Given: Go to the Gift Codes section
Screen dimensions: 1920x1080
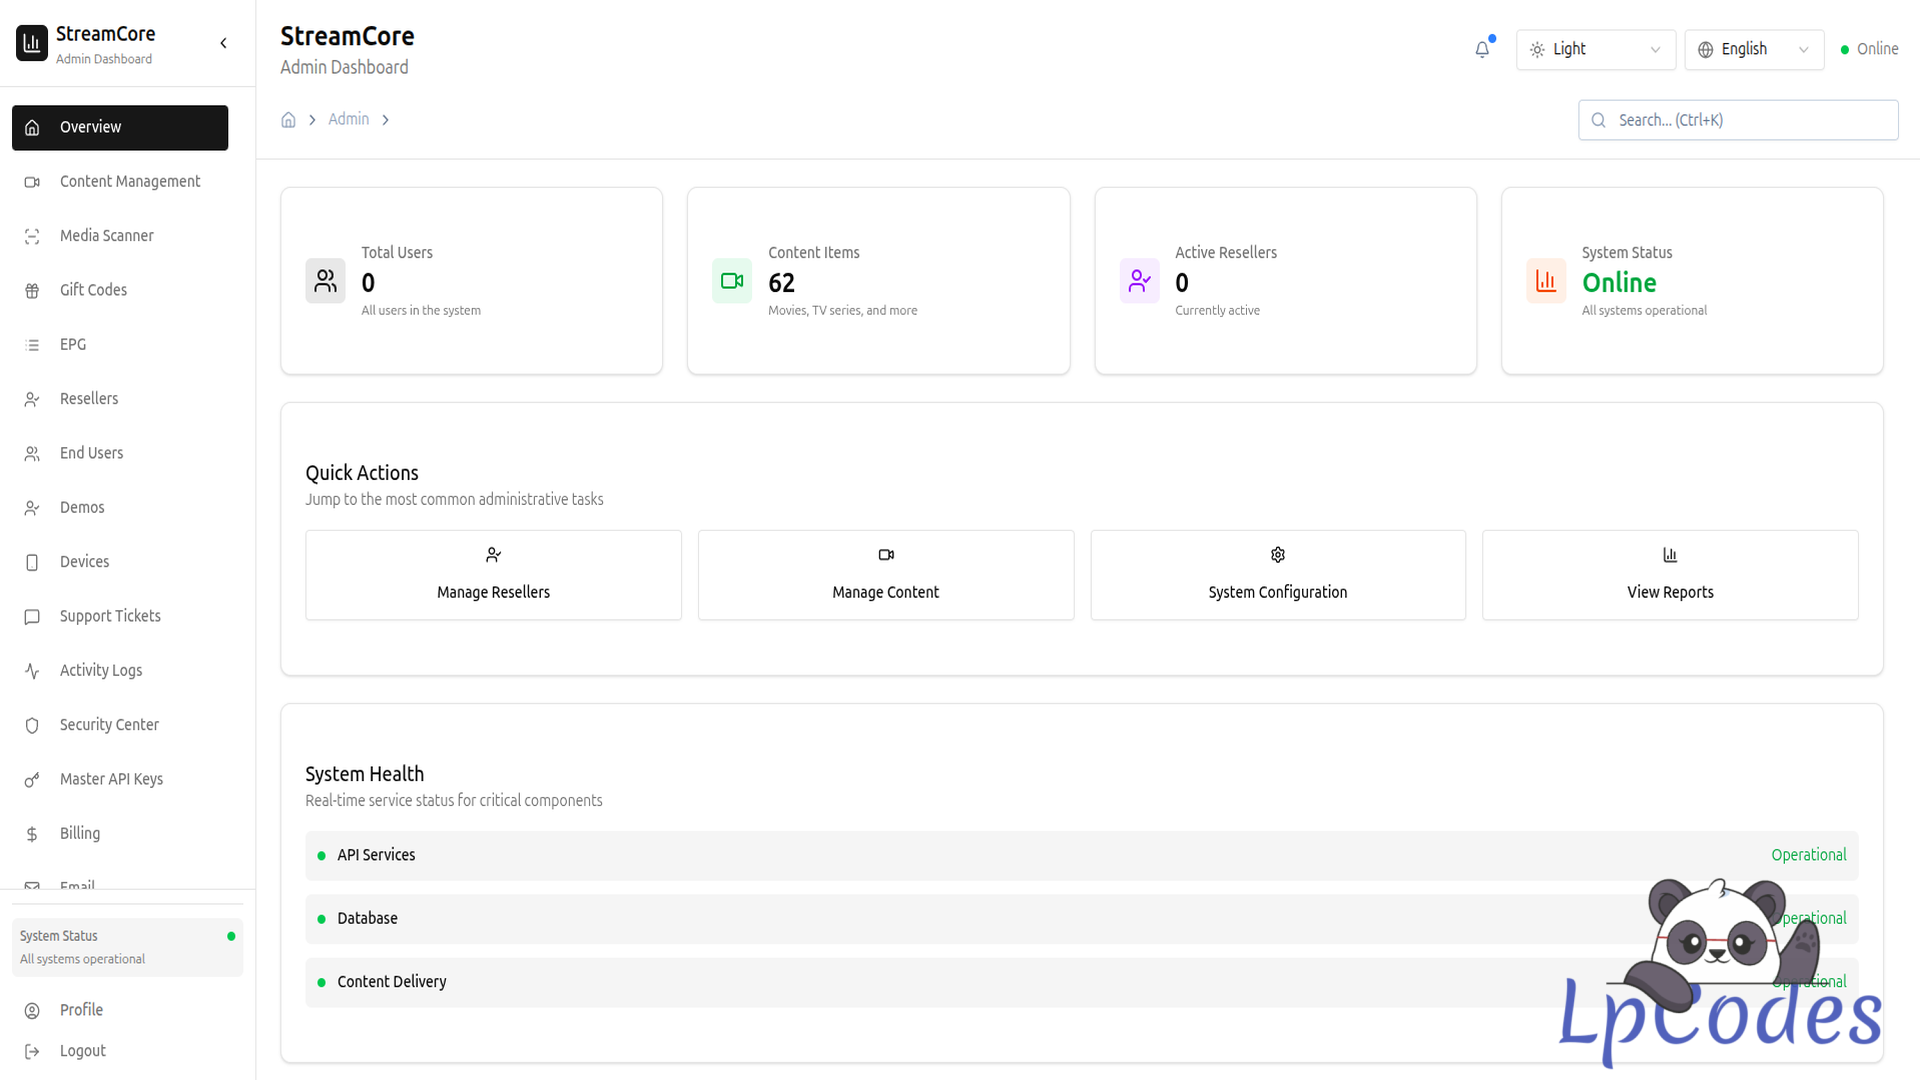Looking at the screenshot, I should pyautogui.click(x=93, y=290).
